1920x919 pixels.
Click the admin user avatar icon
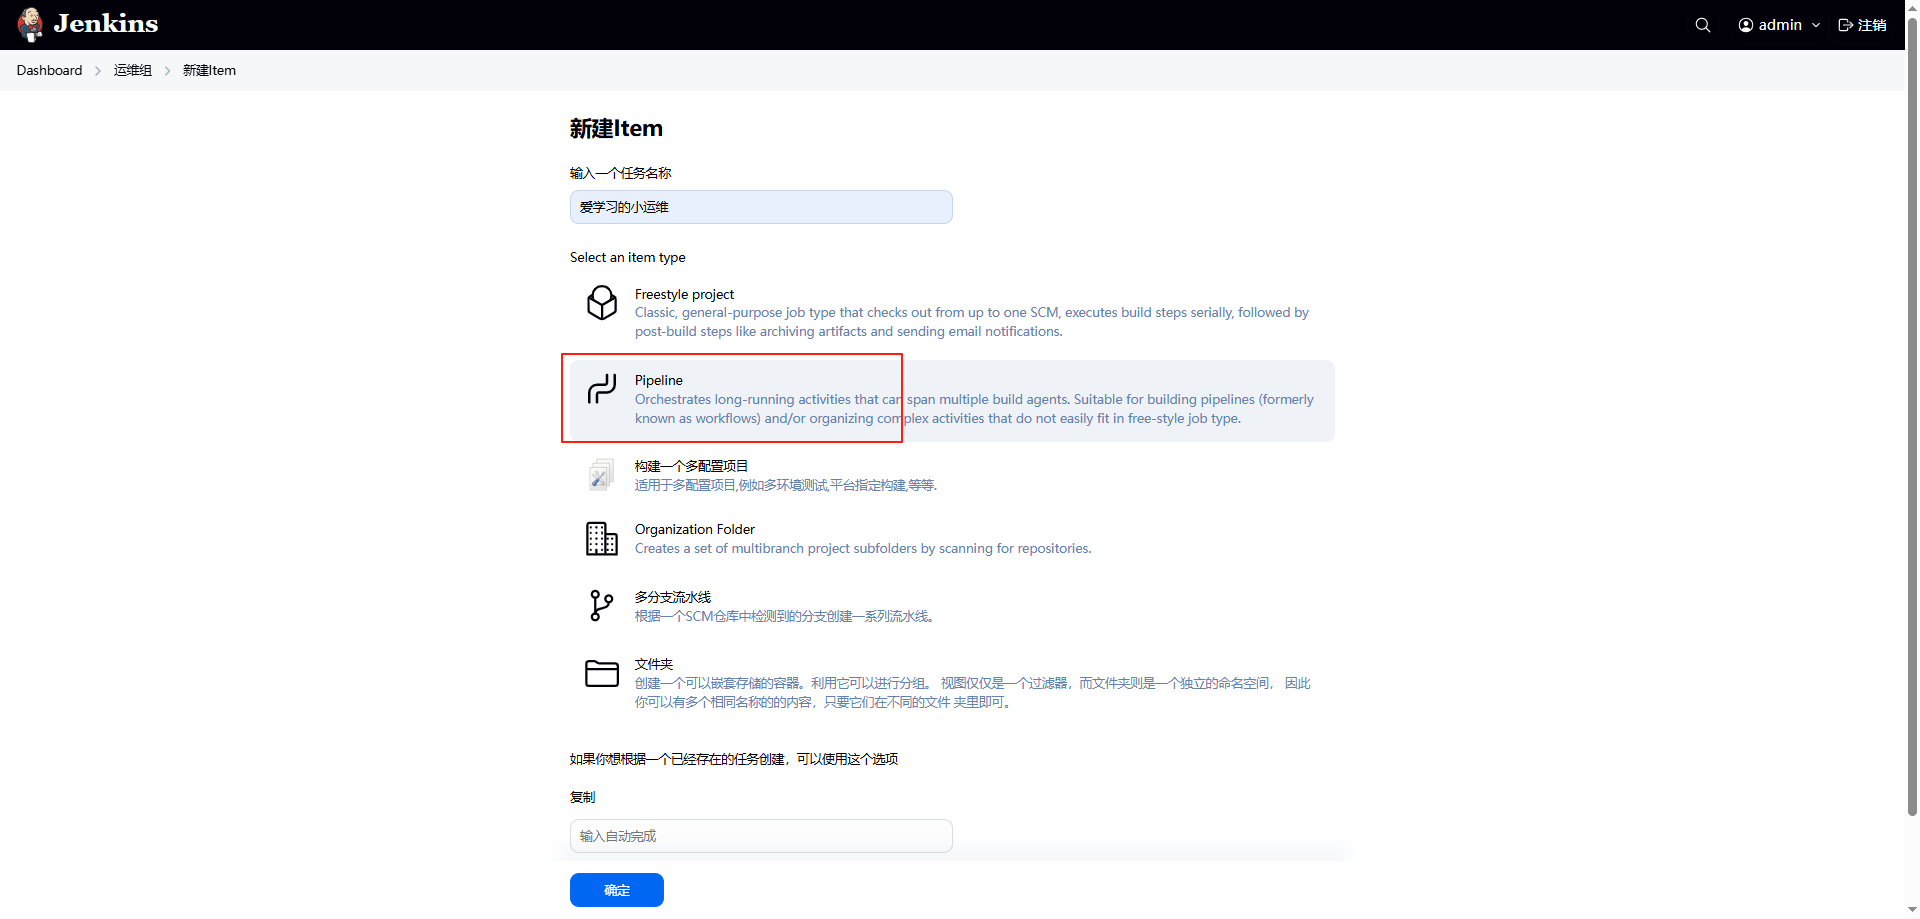click(1746, 25)
